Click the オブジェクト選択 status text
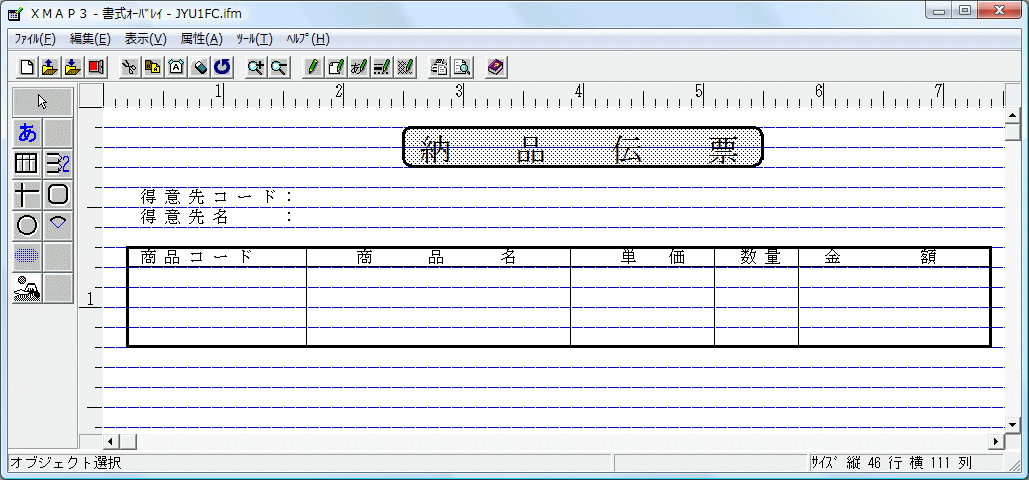This screenshot has height=480, width=1029. click(x=65, y=463)
